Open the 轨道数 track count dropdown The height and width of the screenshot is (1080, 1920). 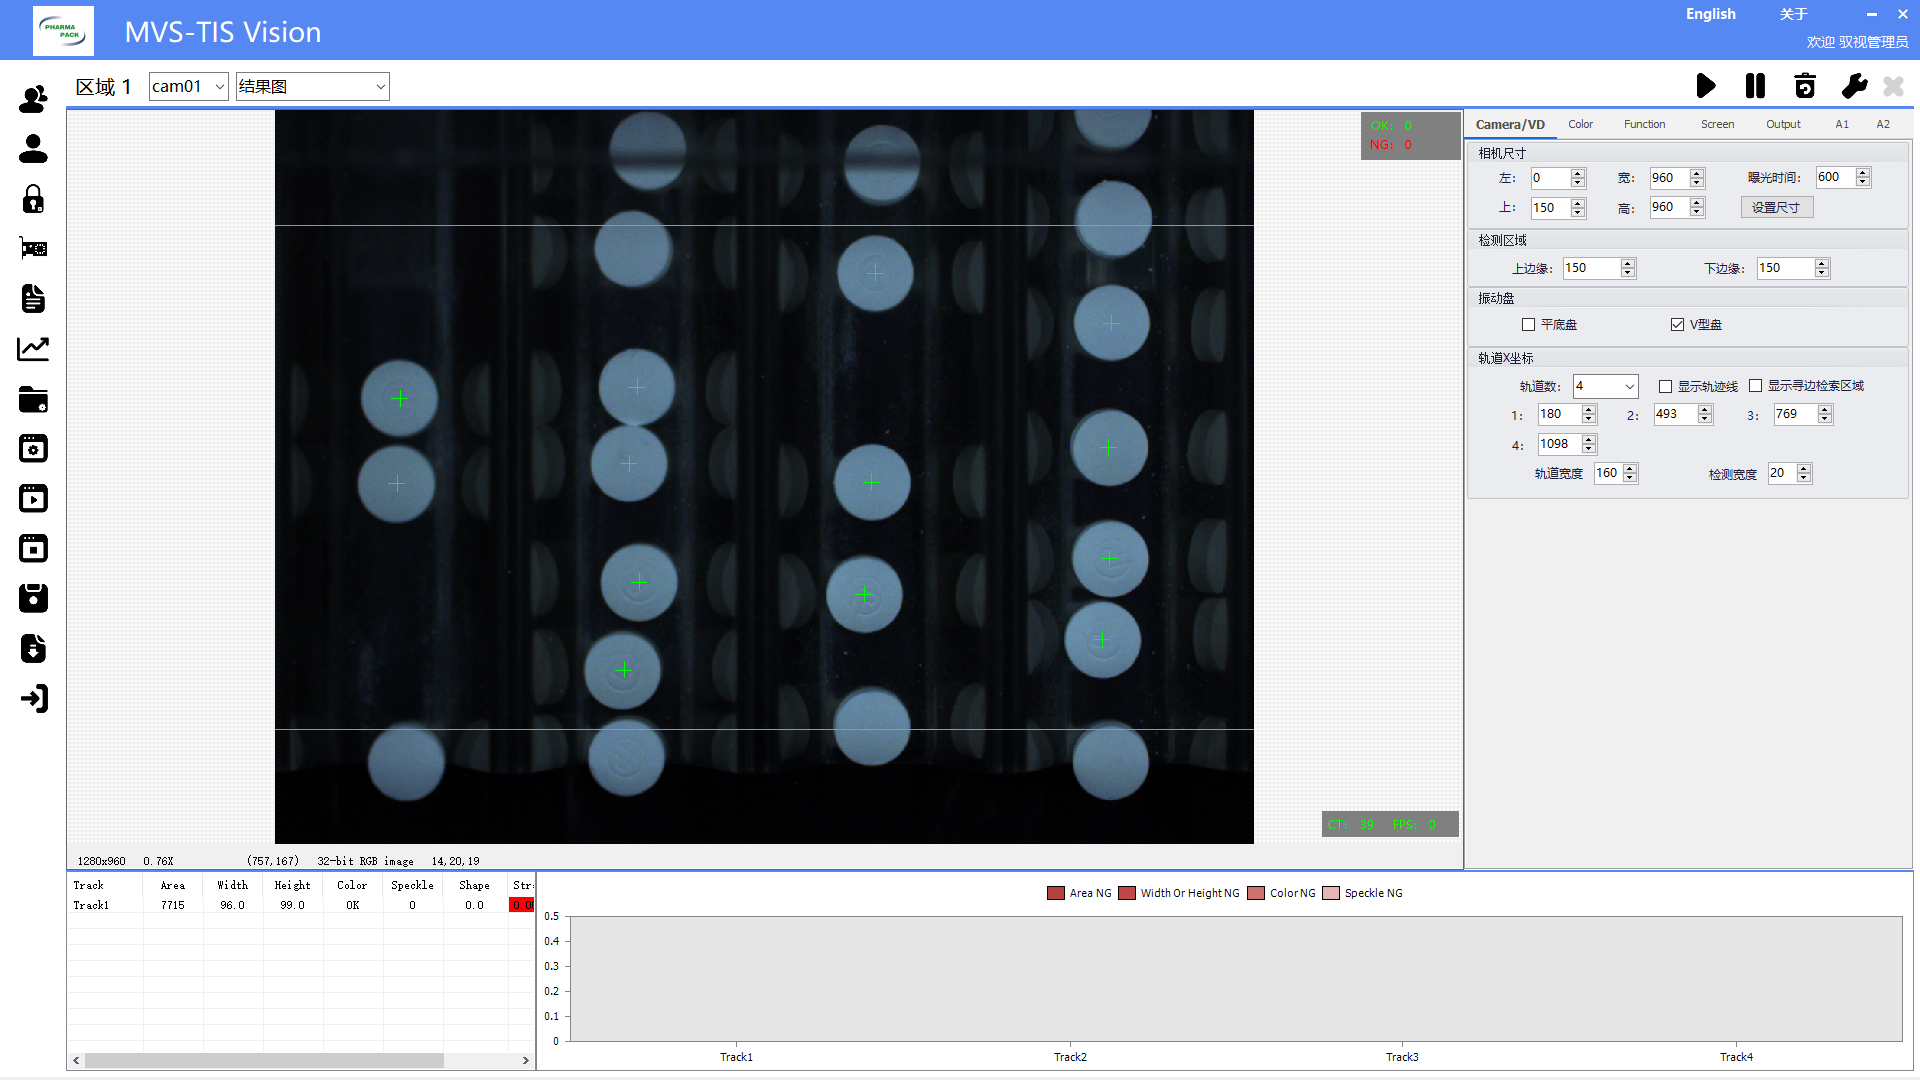tap(1605, 386)
